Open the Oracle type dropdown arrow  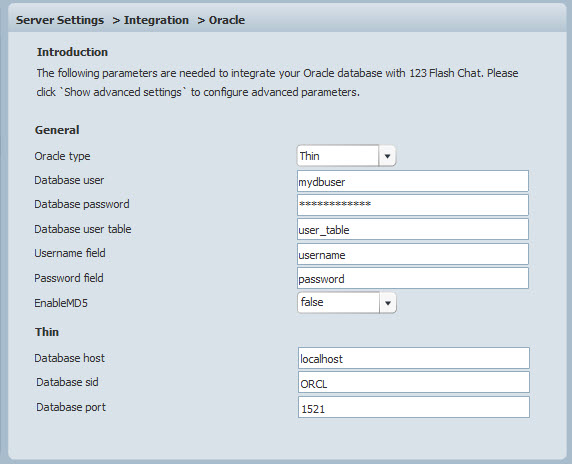tap(387, 156)
